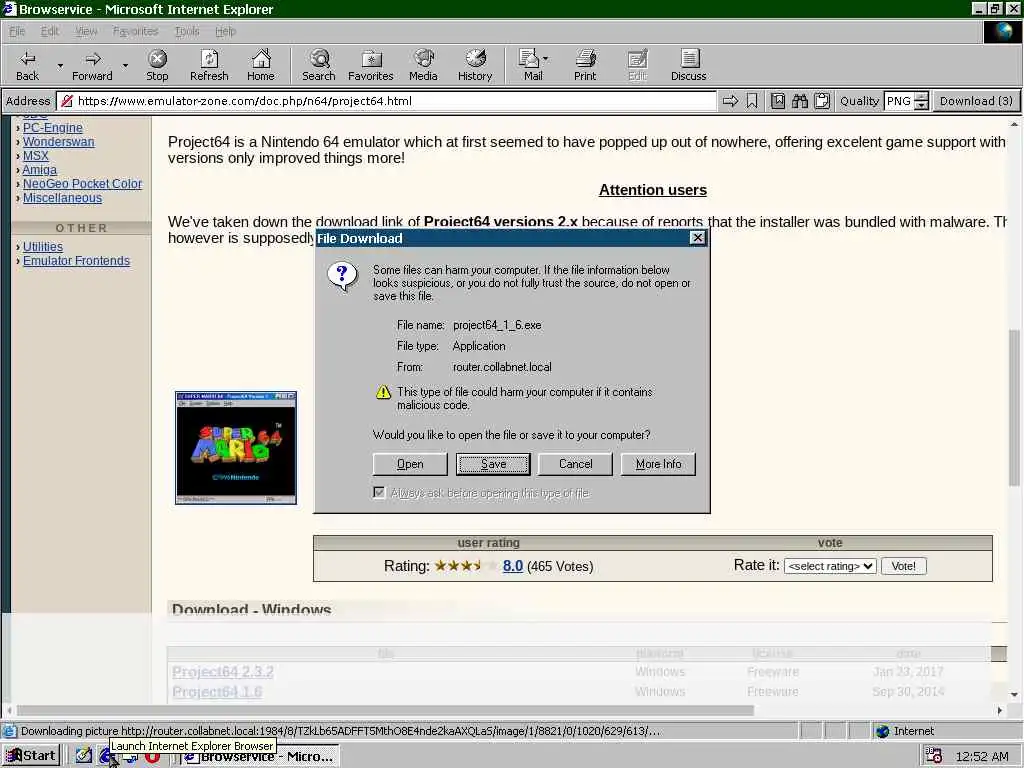This screenshot has height=768, width=1024.
Task: Open the Edit menu
Action: coord(50,31)
